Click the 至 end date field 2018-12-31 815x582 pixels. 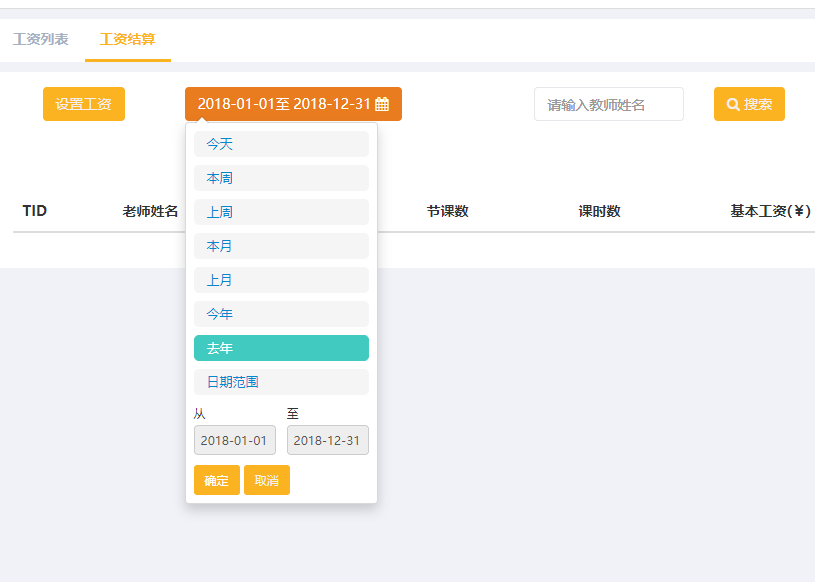pyautogui.click(x=328, y=440)
